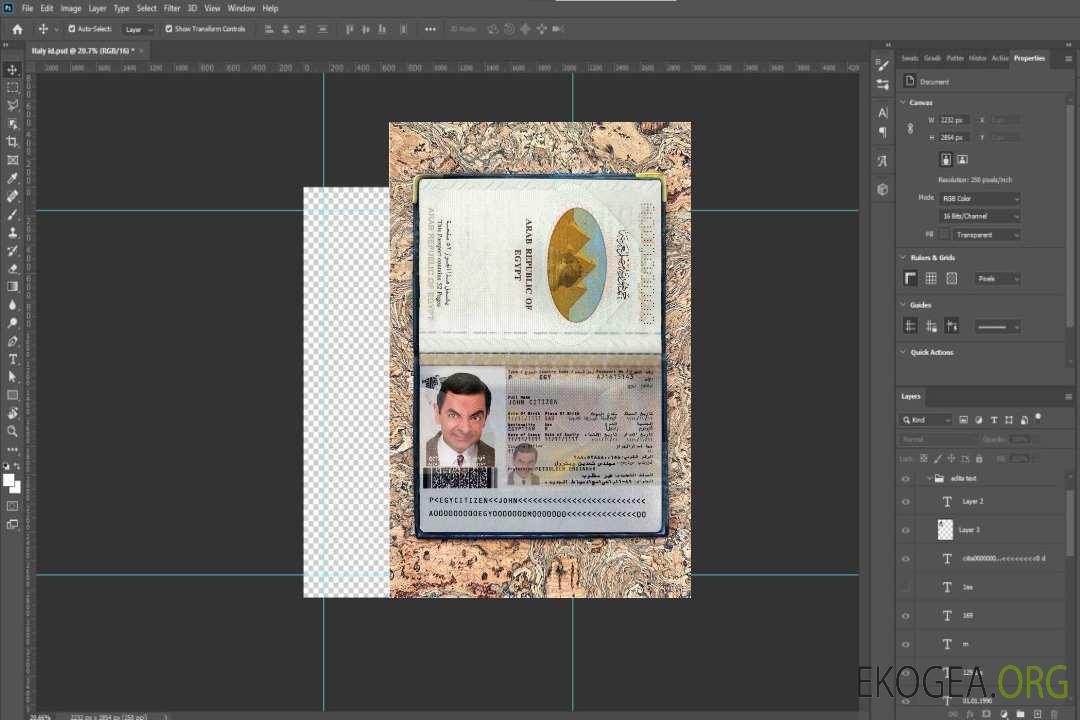This screenshot has width=1080, height=720.
Task: Select the Crop tool
Action: click(x=12, y=142)
